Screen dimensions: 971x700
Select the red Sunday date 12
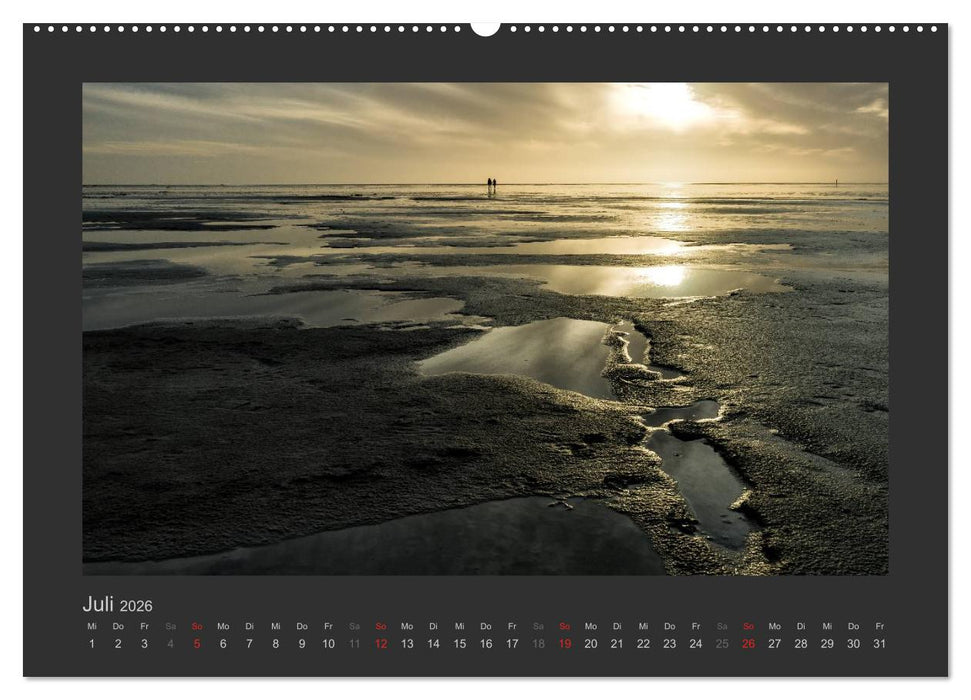[383, 645]
